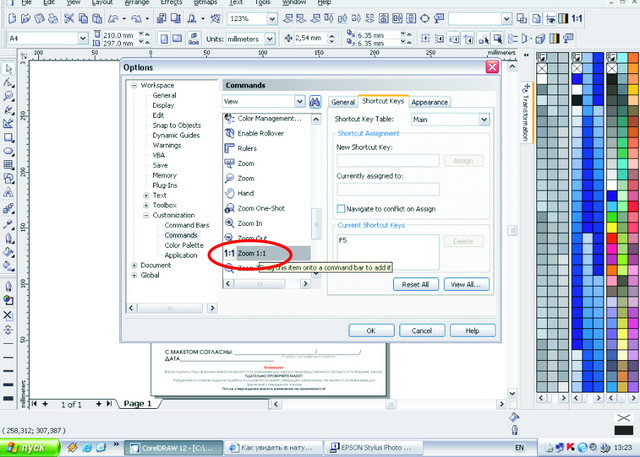Switch to the General tab
This screenshot has height=457, width=640.
343,102
